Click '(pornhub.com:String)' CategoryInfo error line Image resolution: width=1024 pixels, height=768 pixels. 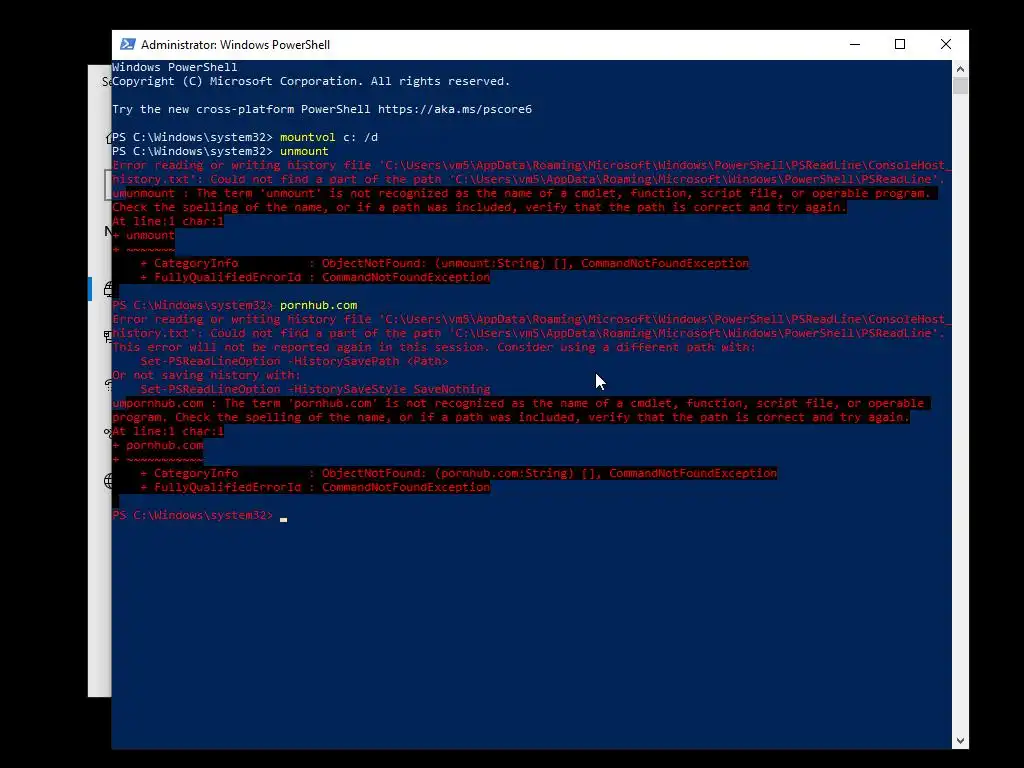458,473
